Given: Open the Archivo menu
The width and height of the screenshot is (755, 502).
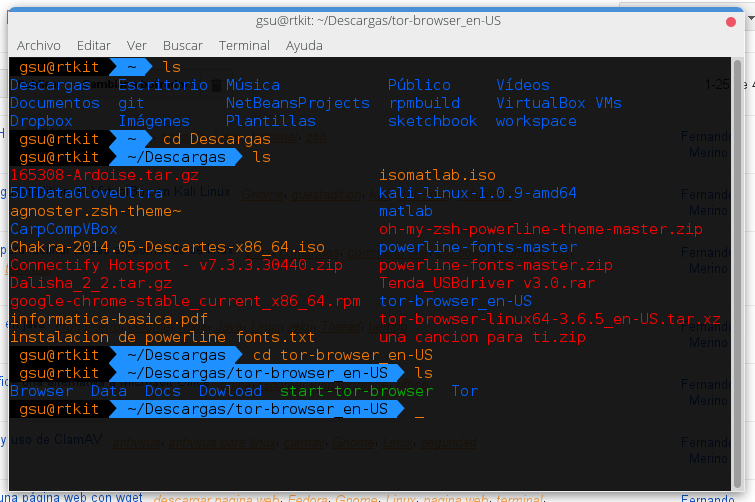Looking at the screenshot, I should 39,46.
